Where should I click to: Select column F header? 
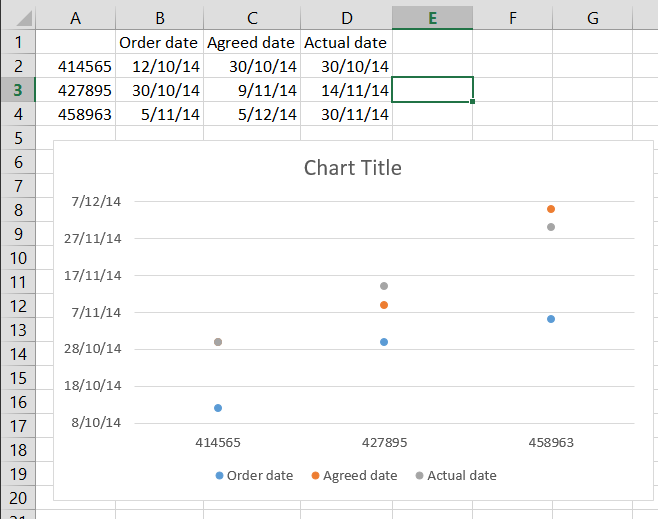tap(512, 18)
